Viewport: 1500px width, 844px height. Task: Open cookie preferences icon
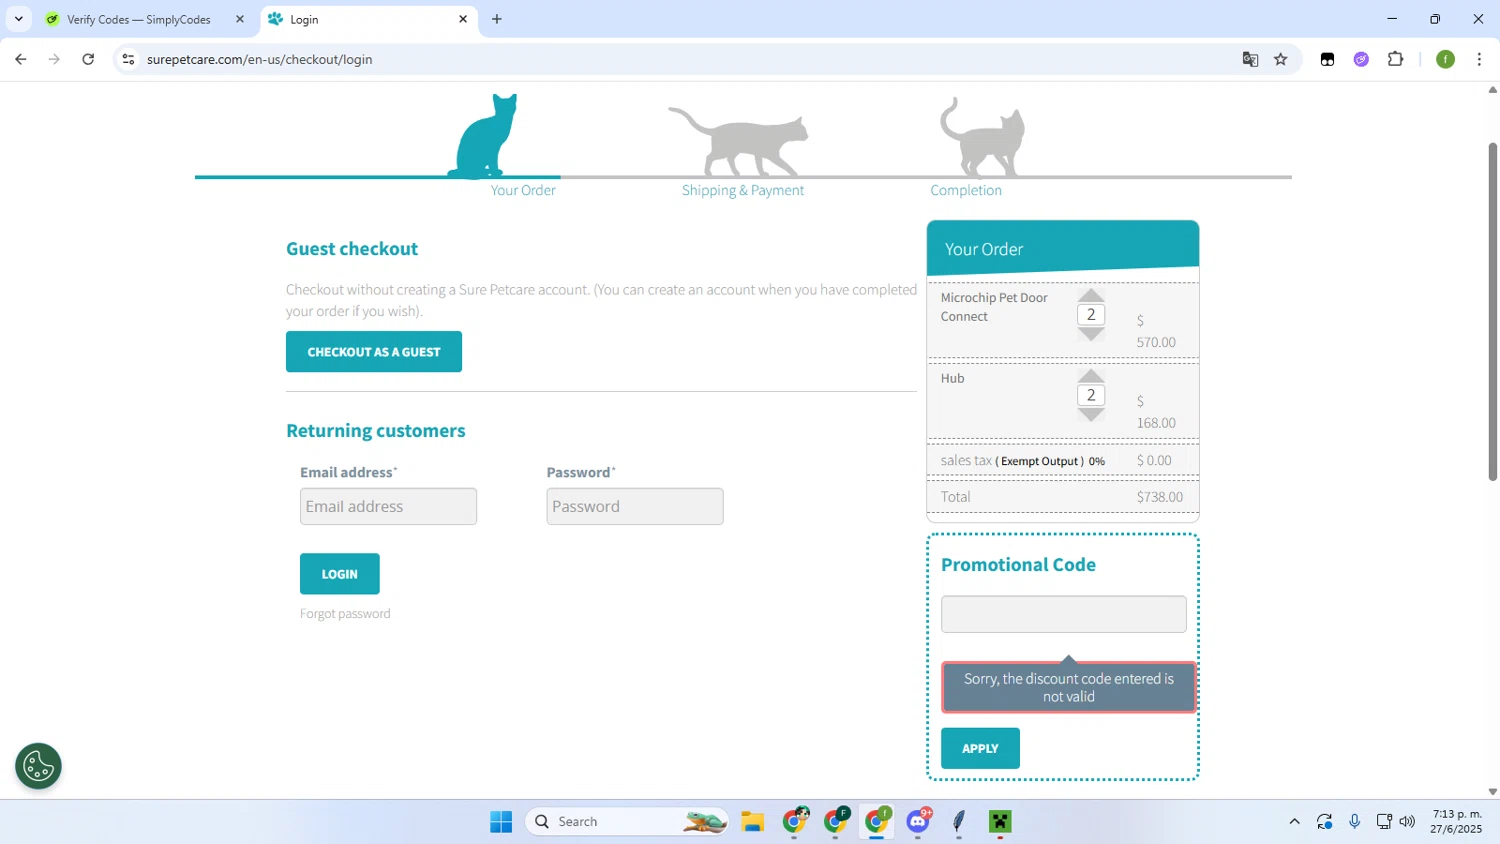(x=38, y=766)
